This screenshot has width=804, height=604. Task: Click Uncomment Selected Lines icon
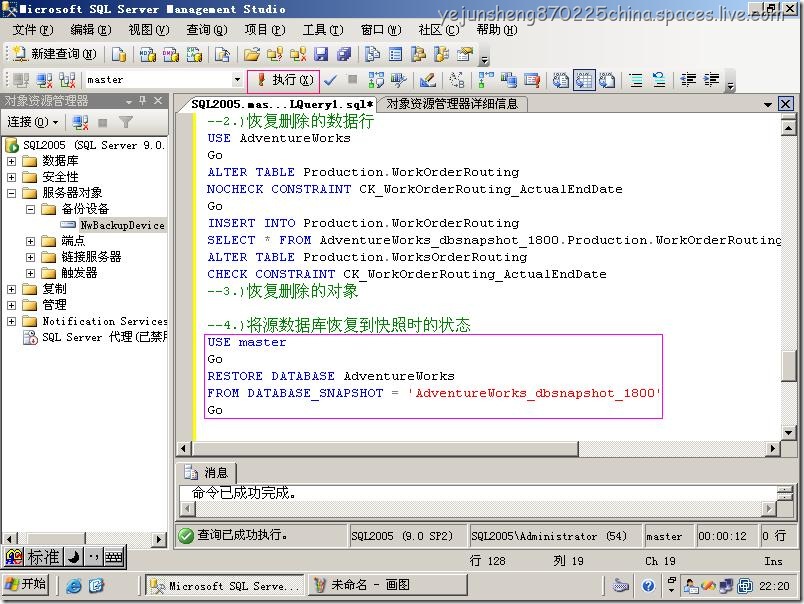pos(659,80)
